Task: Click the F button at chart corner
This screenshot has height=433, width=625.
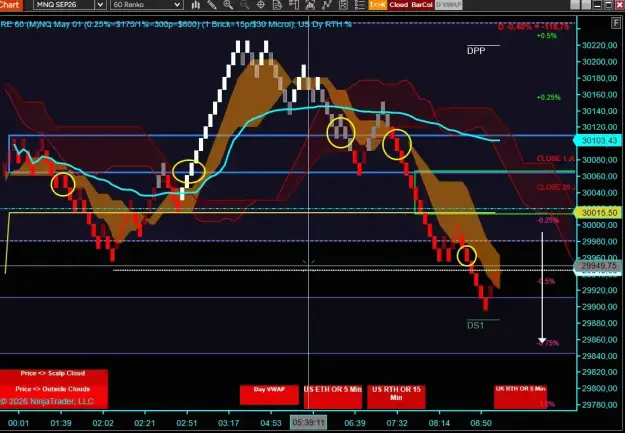Action: pos(616,23)
